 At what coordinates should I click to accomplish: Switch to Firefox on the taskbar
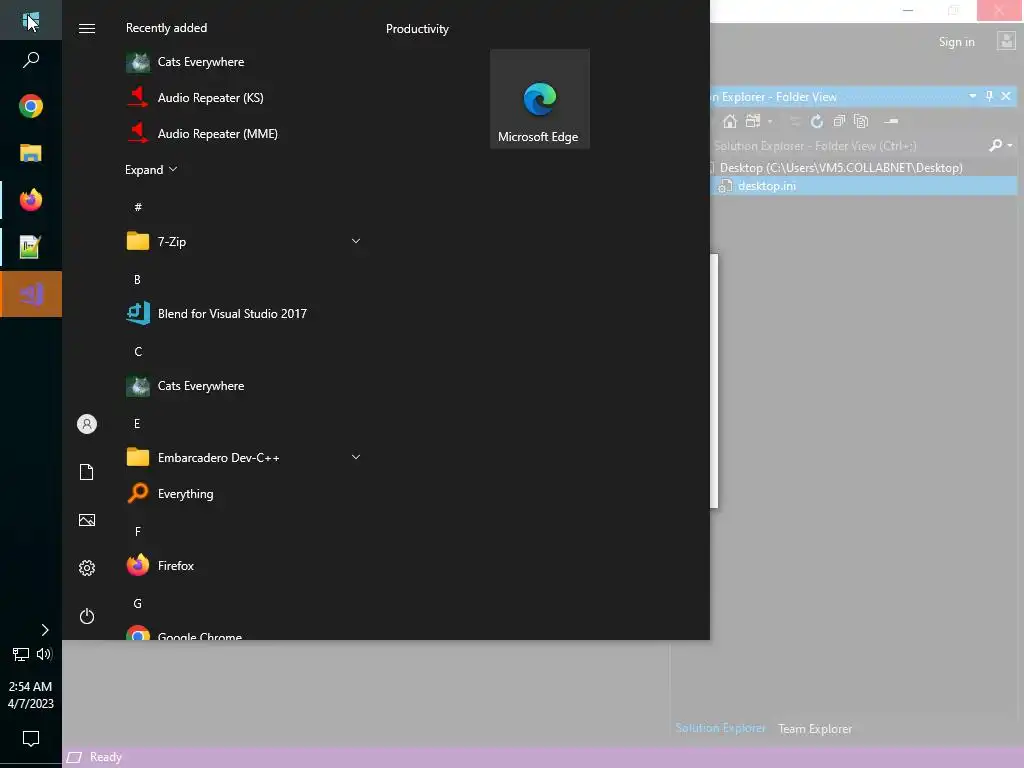tap(31, 200)
